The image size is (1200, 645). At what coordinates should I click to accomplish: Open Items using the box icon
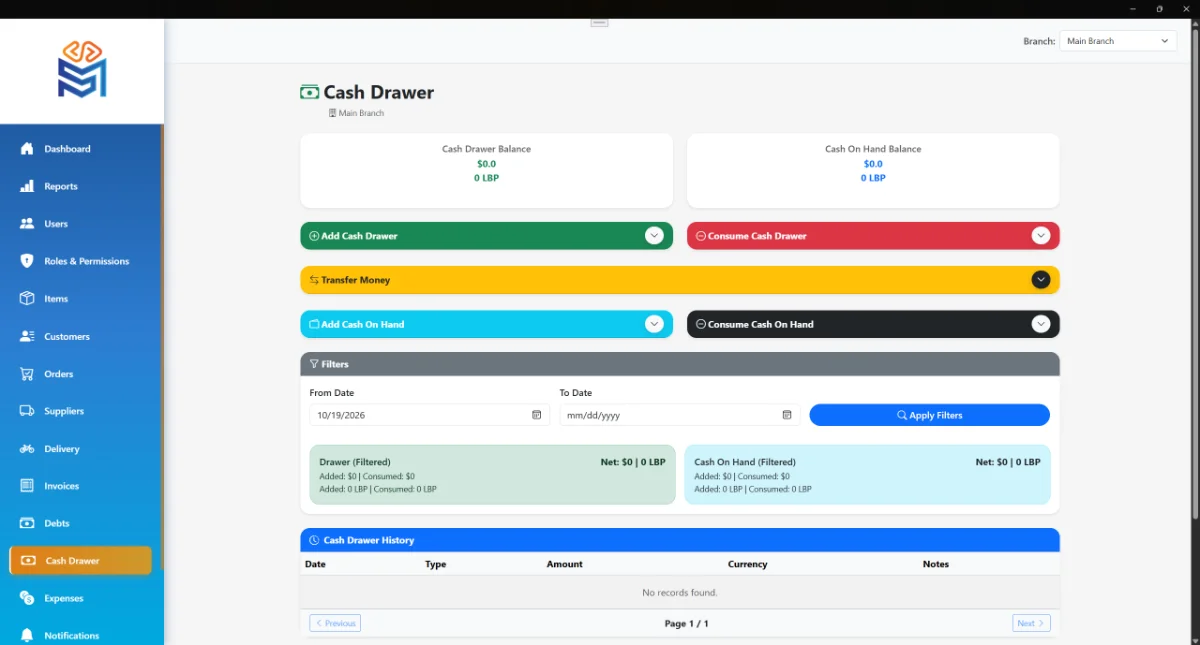pyautogui.click(x=27, y=299)
